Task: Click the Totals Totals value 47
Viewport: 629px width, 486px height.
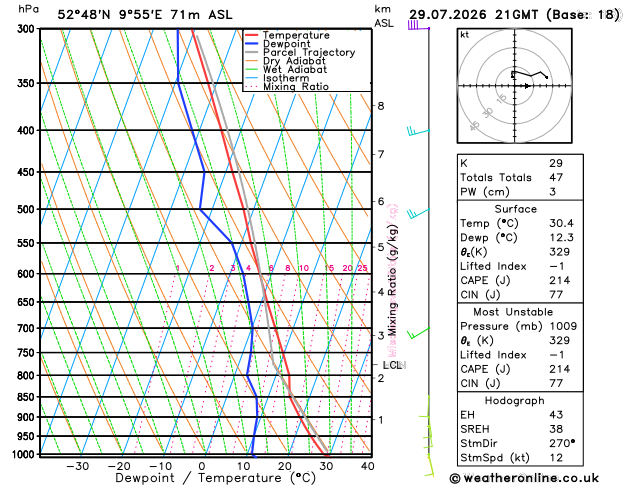Action: (x=556, y=177)
